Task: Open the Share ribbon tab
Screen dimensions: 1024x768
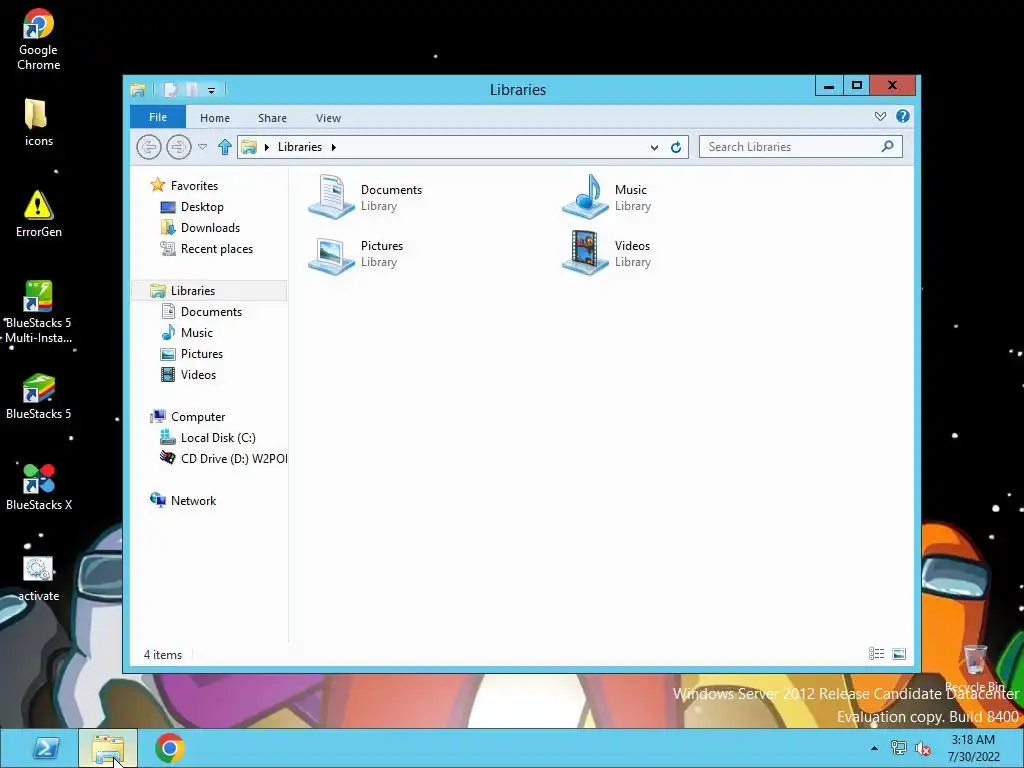Action: (272, 118)
